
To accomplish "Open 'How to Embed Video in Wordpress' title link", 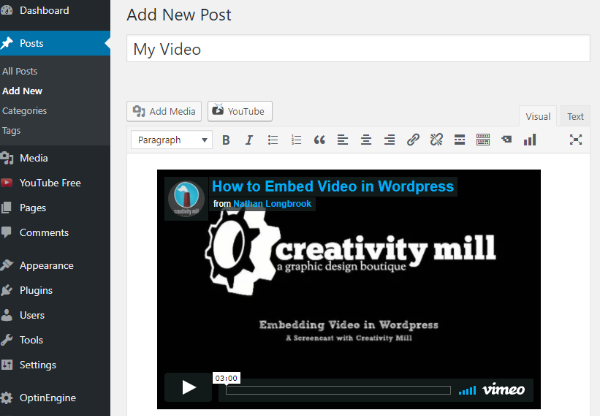I will pos(333,186).
